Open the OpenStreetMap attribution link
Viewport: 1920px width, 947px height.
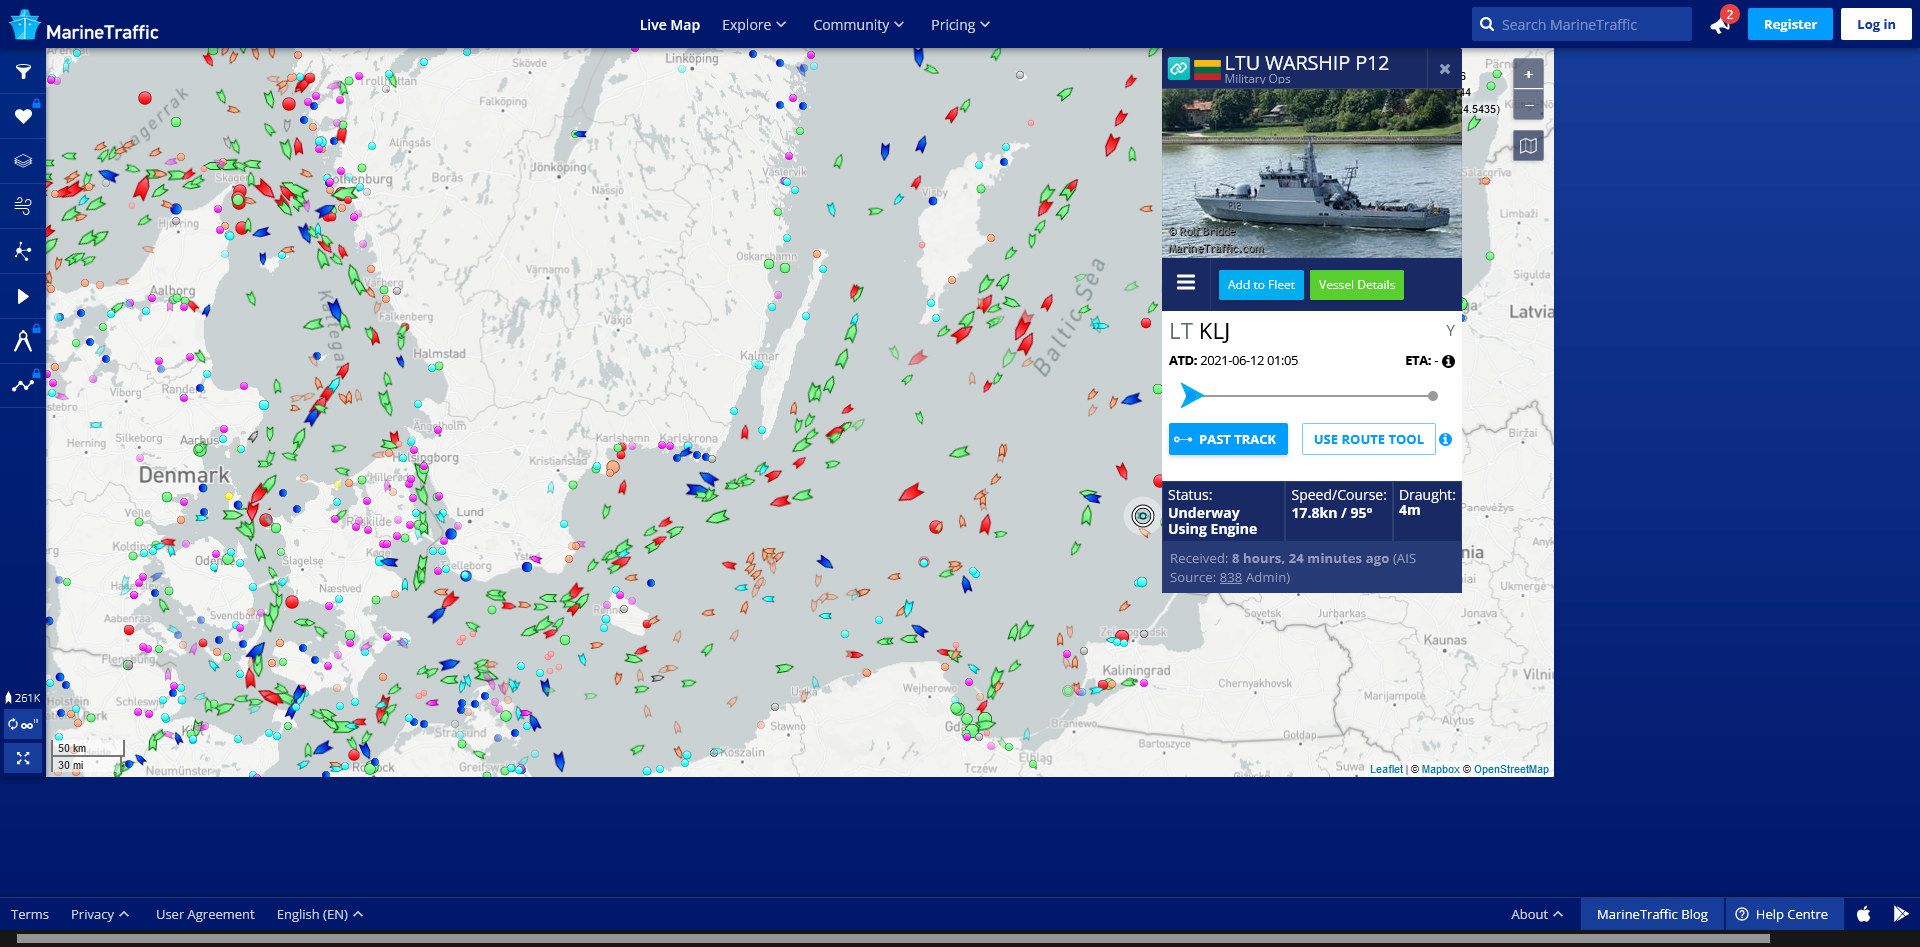click(1511, 769)
